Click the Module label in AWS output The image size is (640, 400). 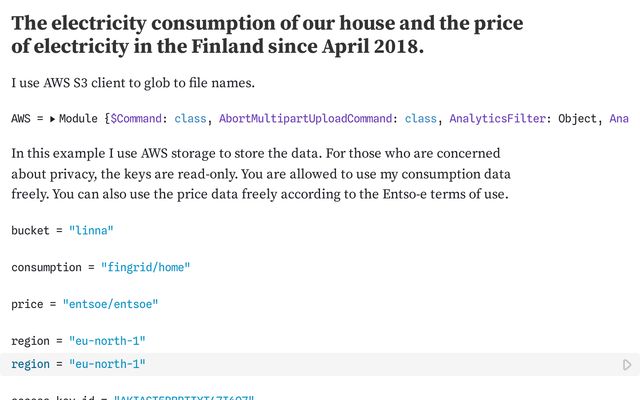click(x=78, y=119)
